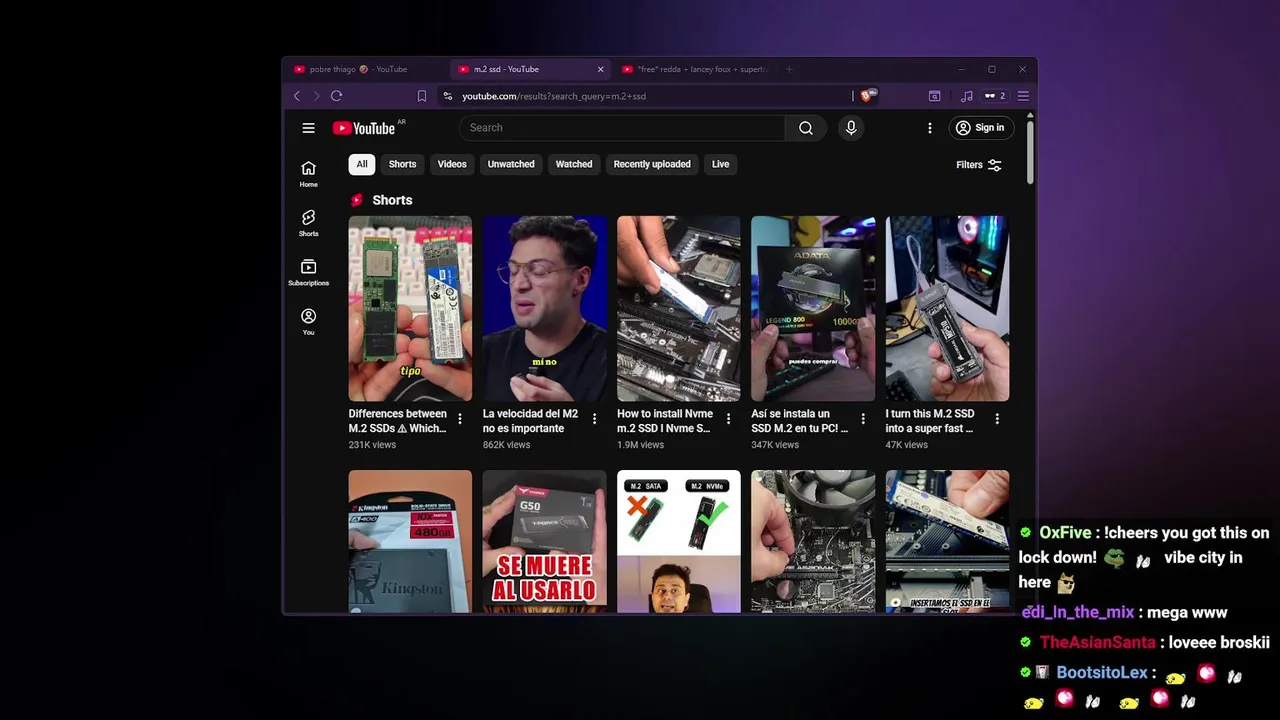Select the Live filter chip
Viewport: 1280px width, 720px height.
point(720,164)
